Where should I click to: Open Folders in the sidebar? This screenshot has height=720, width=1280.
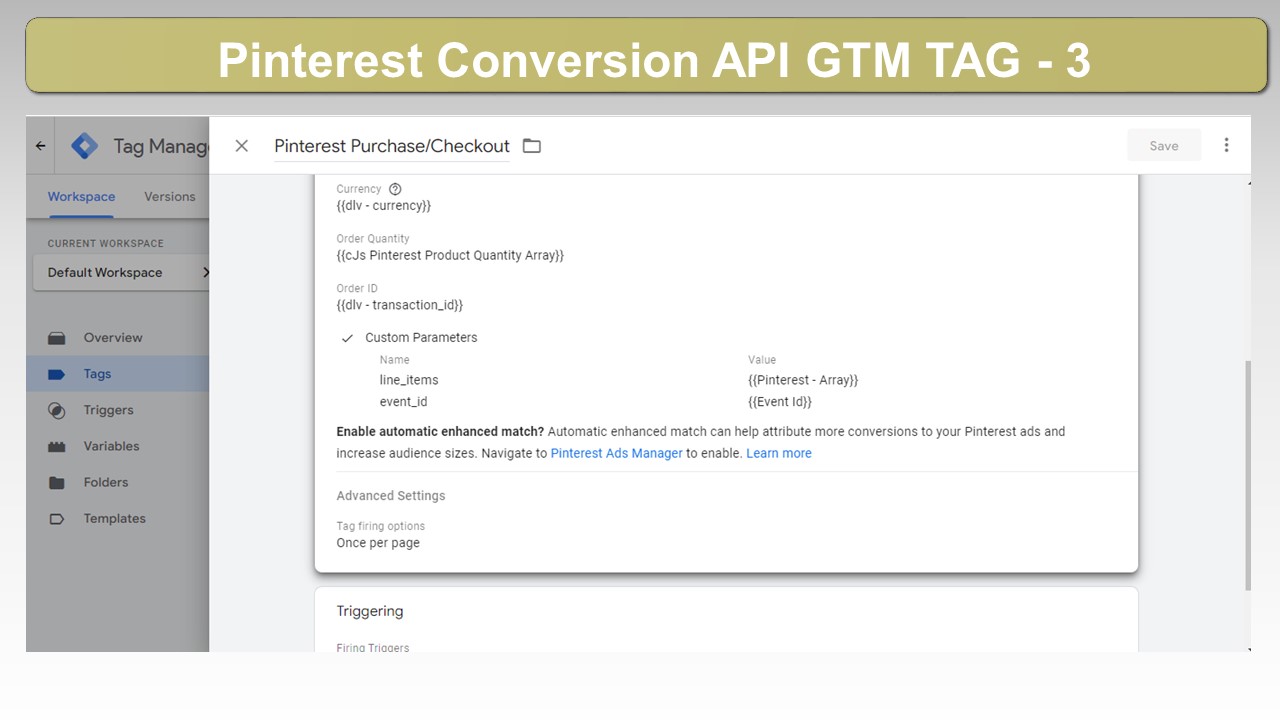pyautogui.click(x=106, y=482)
